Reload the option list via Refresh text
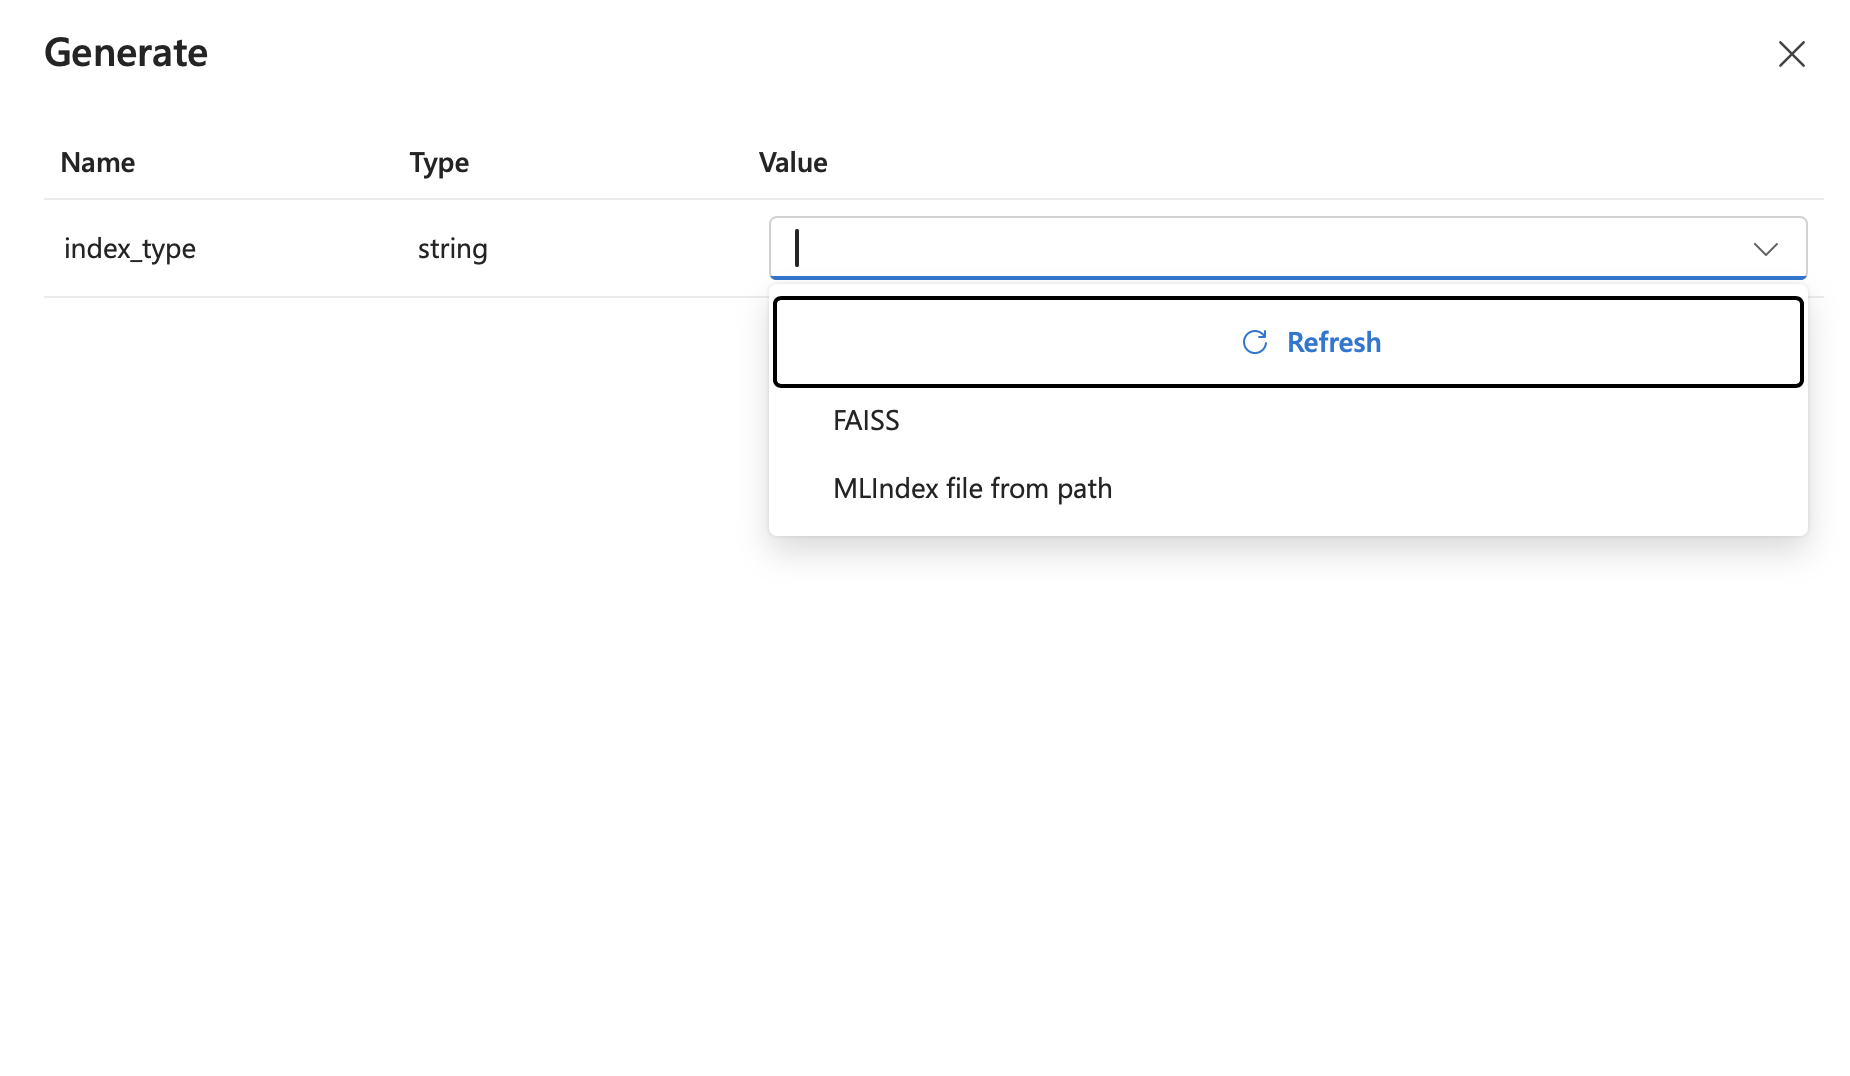This screenshot has height=1076, width=1850. [x=1334, y=342]
